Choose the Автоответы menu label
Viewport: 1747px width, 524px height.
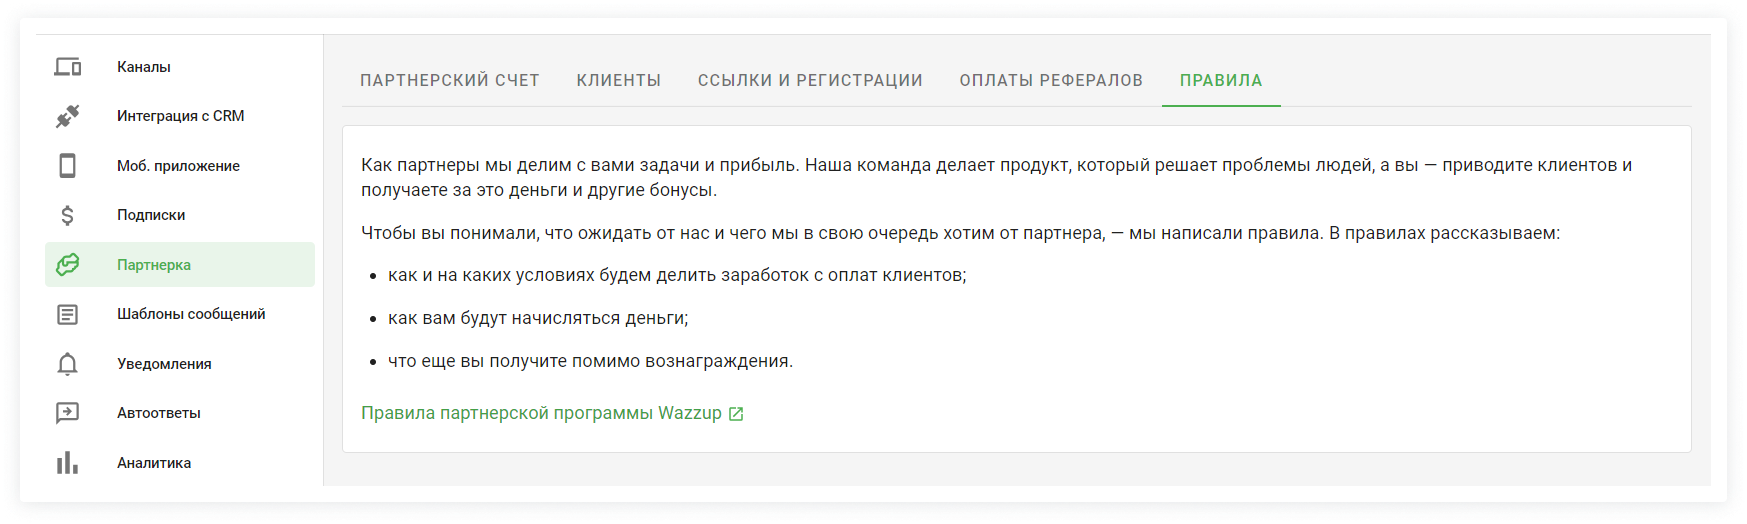click(x=159, y=413)
